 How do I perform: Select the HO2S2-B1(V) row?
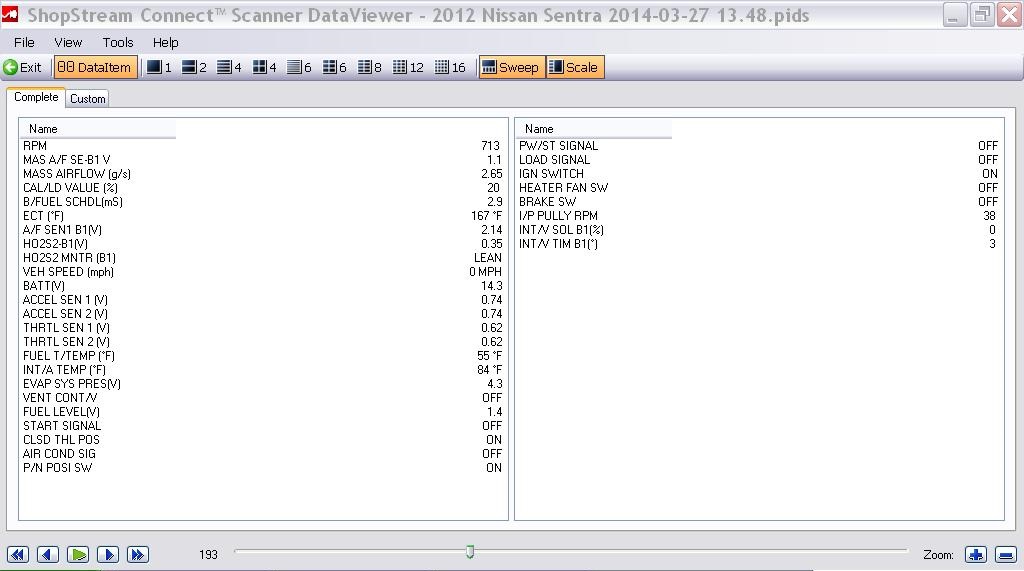coord(263,244)
